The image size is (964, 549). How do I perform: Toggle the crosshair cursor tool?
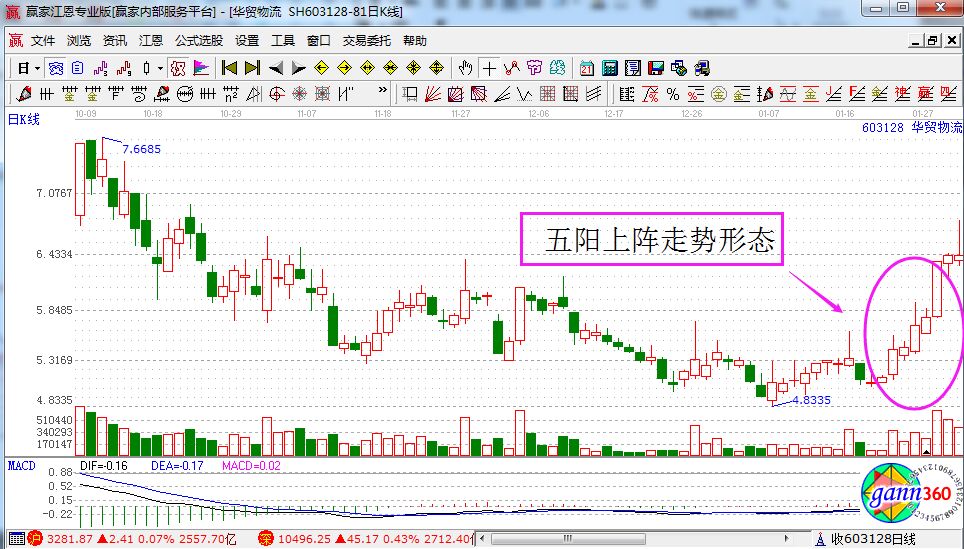[x=488, y=68]
